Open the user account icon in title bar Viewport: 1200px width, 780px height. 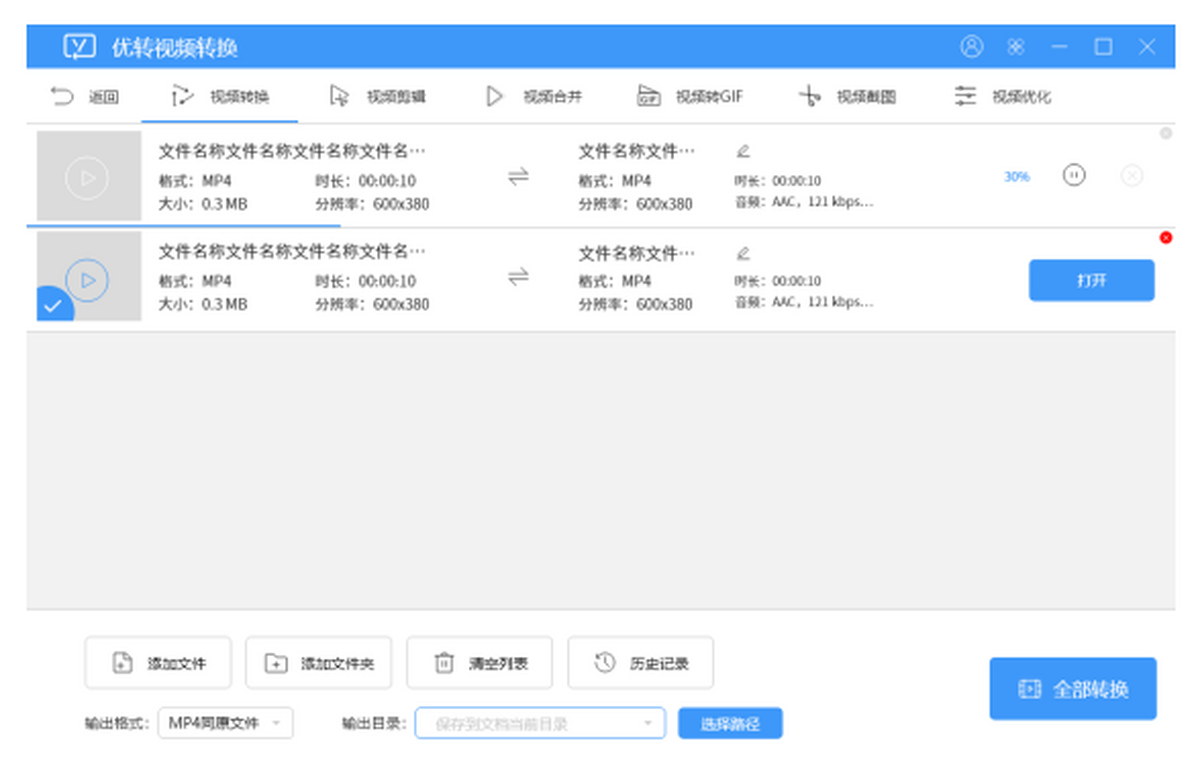[971, 47]
